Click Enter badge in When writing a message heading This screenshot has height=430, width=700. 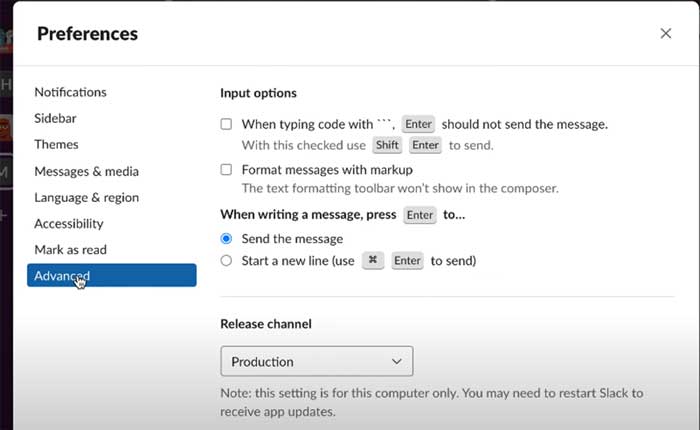[420, 215]
